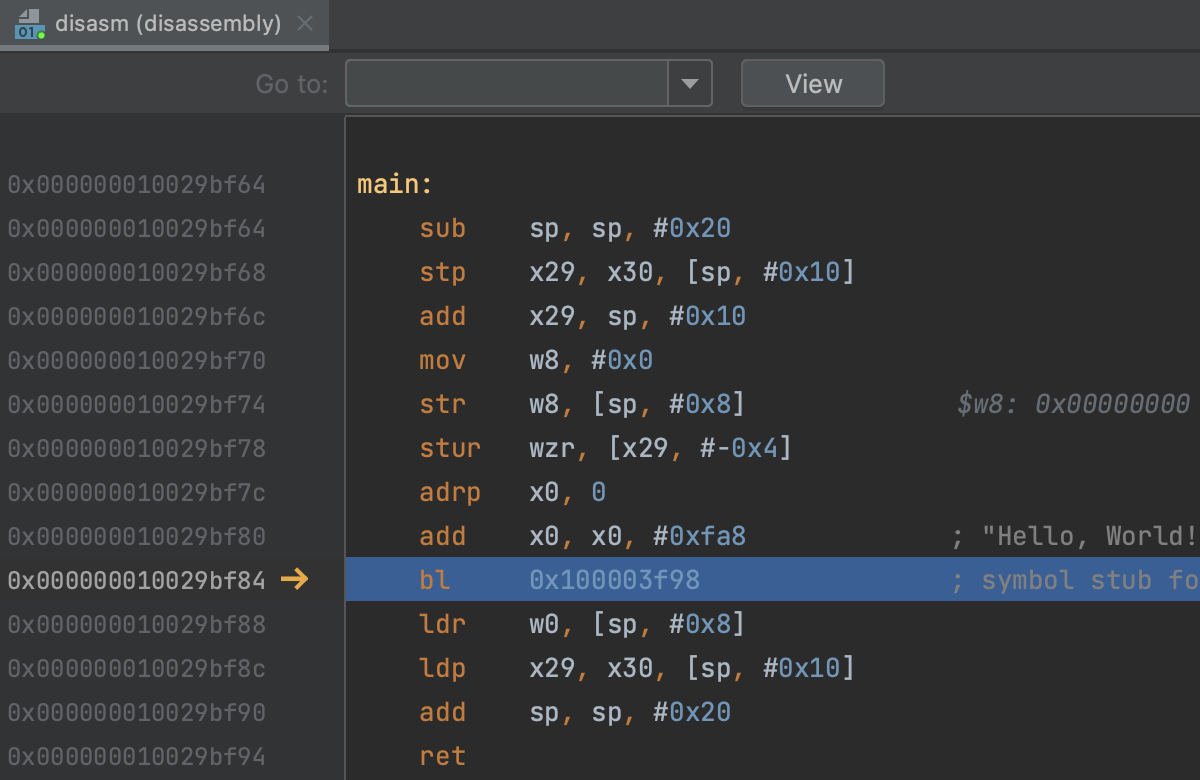Click the yellow execution pointer arrow
The image size is (1200, 780).
pos(295,579)
